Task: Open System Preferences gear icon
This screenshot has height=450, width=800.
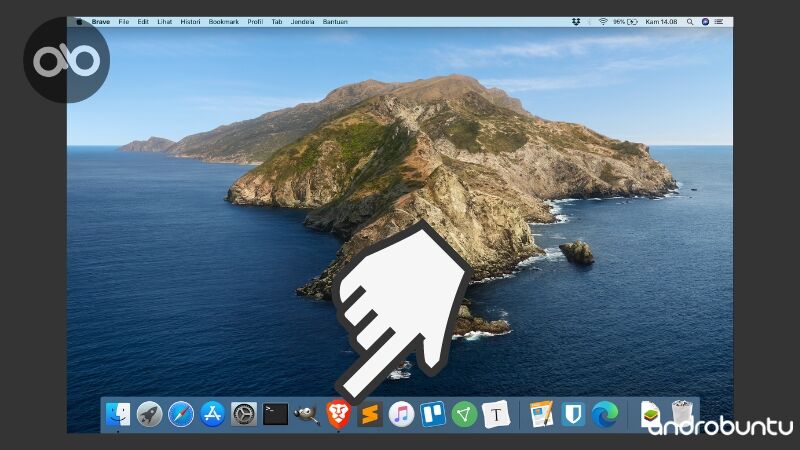Action: [x=244, y=414]
